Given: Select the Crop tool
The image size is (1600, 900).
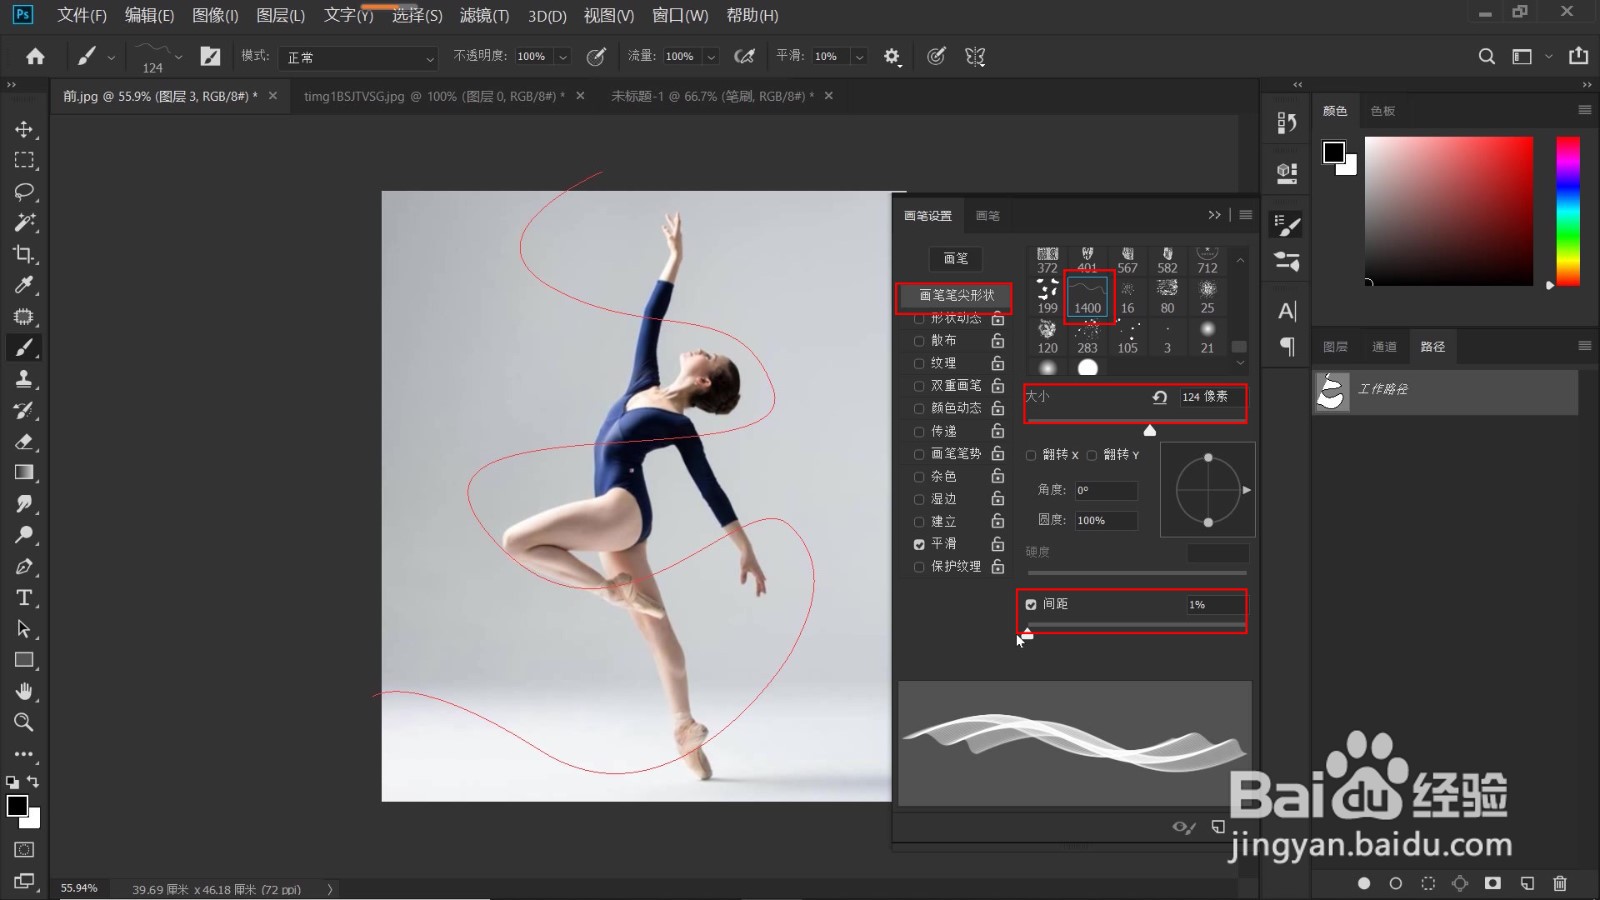Looking at the screenshot, I should (24, 254).
